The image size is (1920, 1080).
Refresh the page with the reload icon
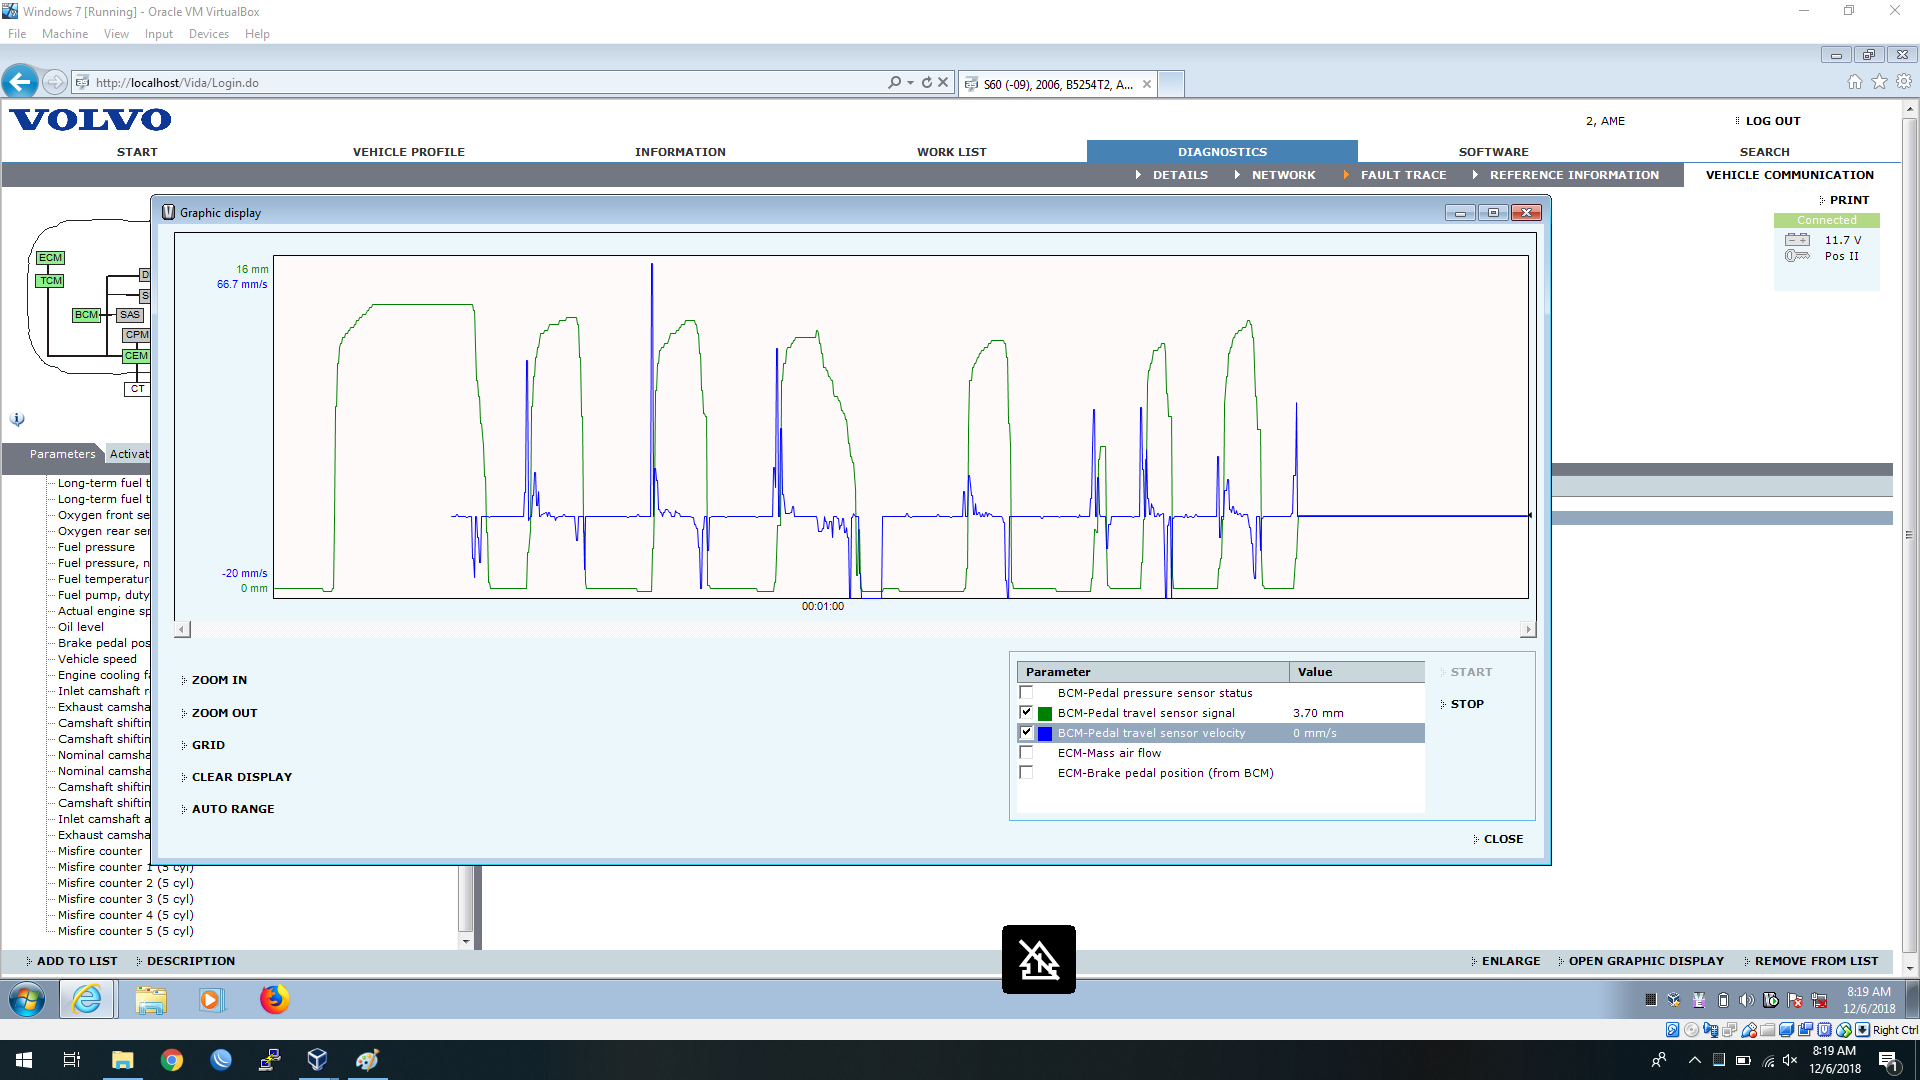tap(927, 83)
